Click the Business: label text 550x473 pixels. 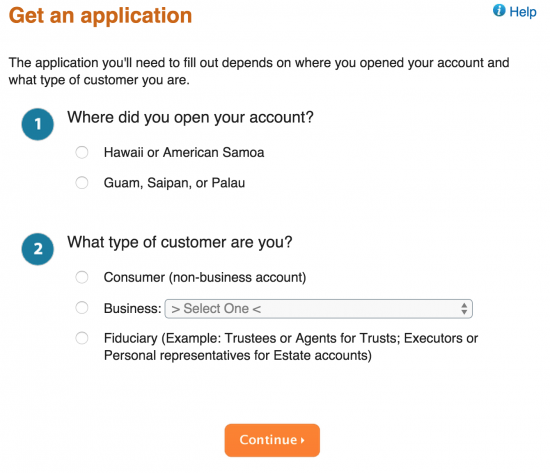click(132, 309)
